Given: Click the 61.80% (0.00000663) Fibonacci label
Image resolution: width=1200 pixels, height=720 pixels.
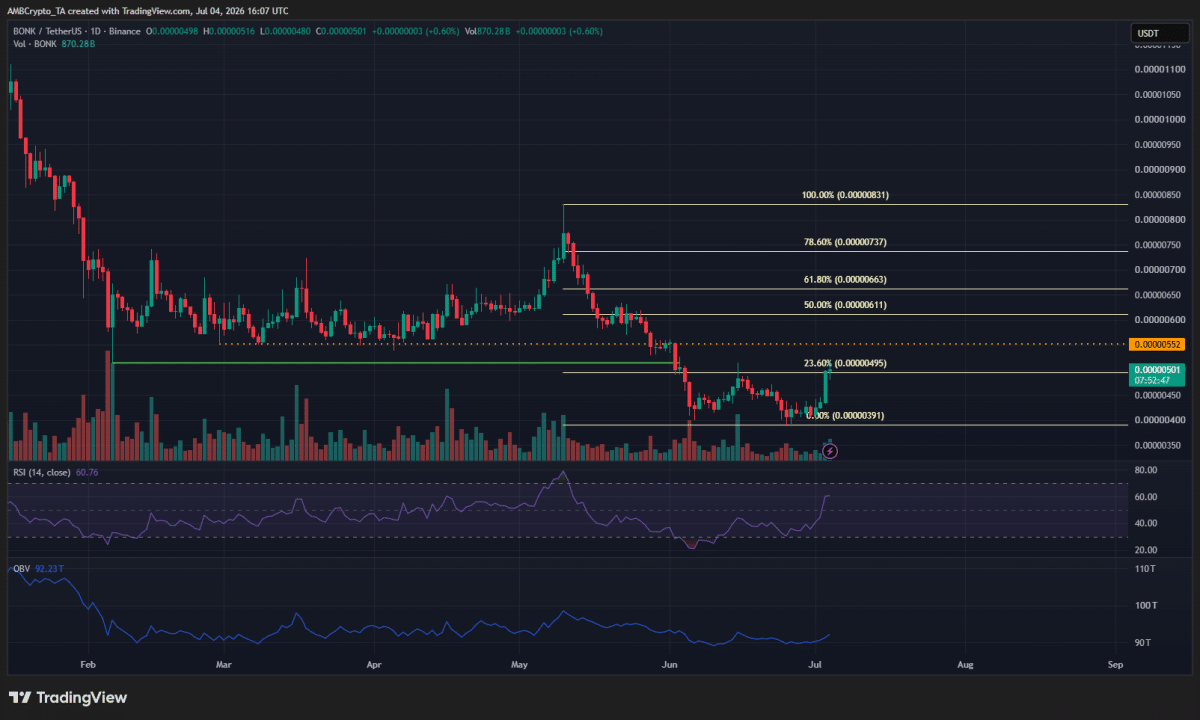Looking at the screenshot, I should 845,279.
